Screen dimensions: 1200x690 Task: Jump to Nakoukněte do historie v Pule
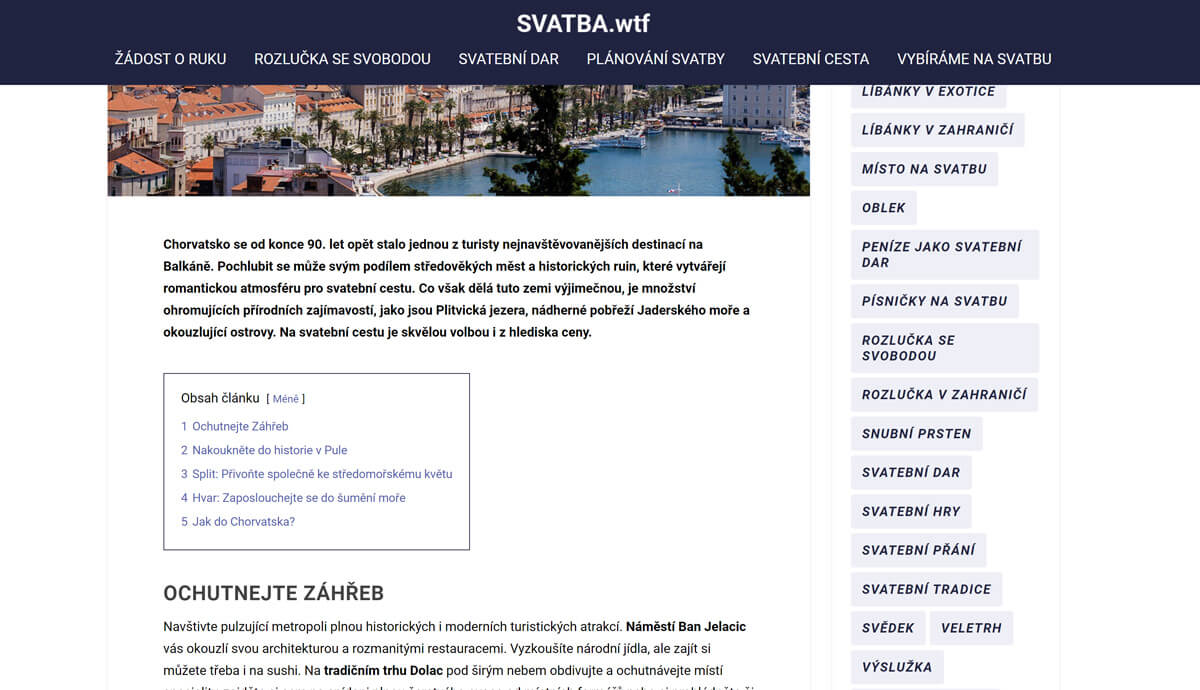pyautogui.click(x=269, y=450)
